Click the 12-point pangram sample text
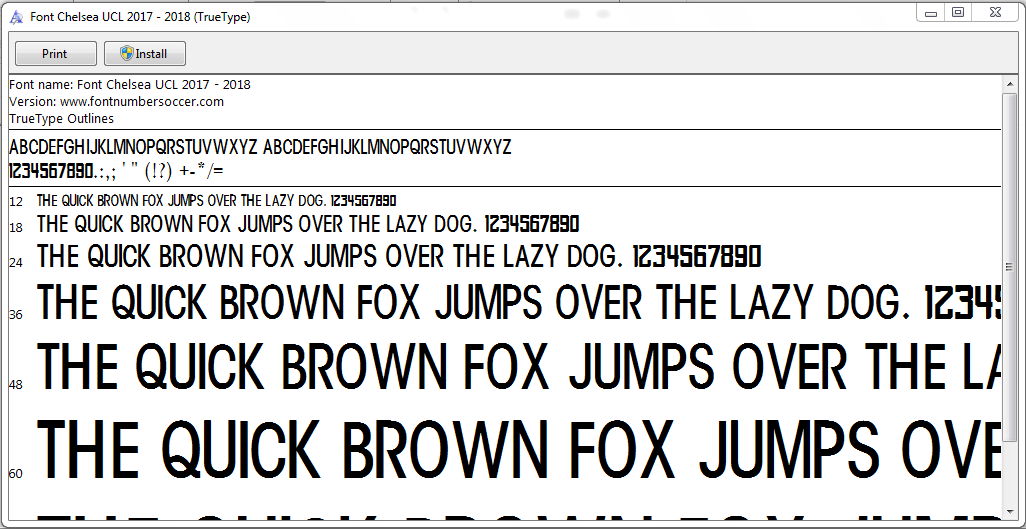This screenshot has height=529, width=1026. (217, 200)
